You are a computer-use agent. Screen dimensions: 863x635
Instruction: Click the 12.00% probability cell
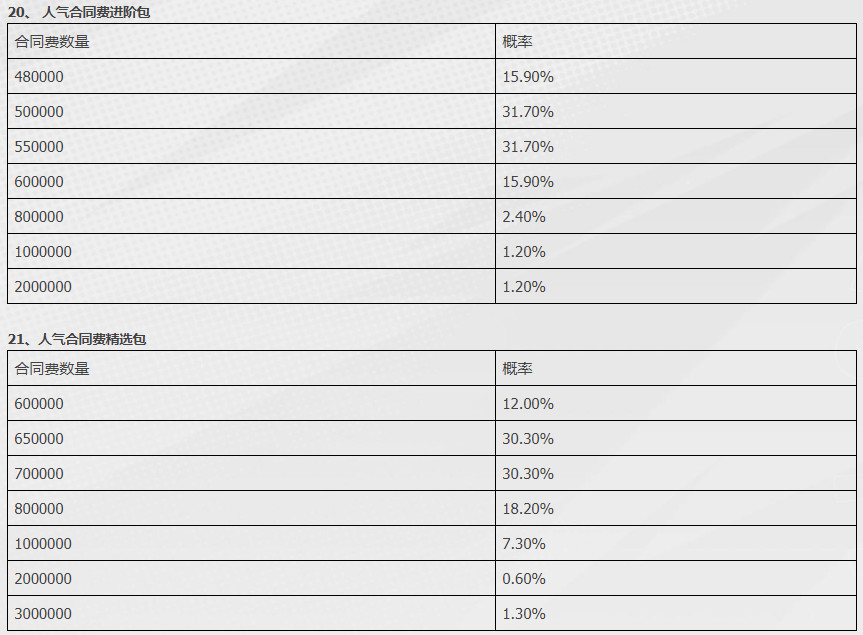pos(676,403)
